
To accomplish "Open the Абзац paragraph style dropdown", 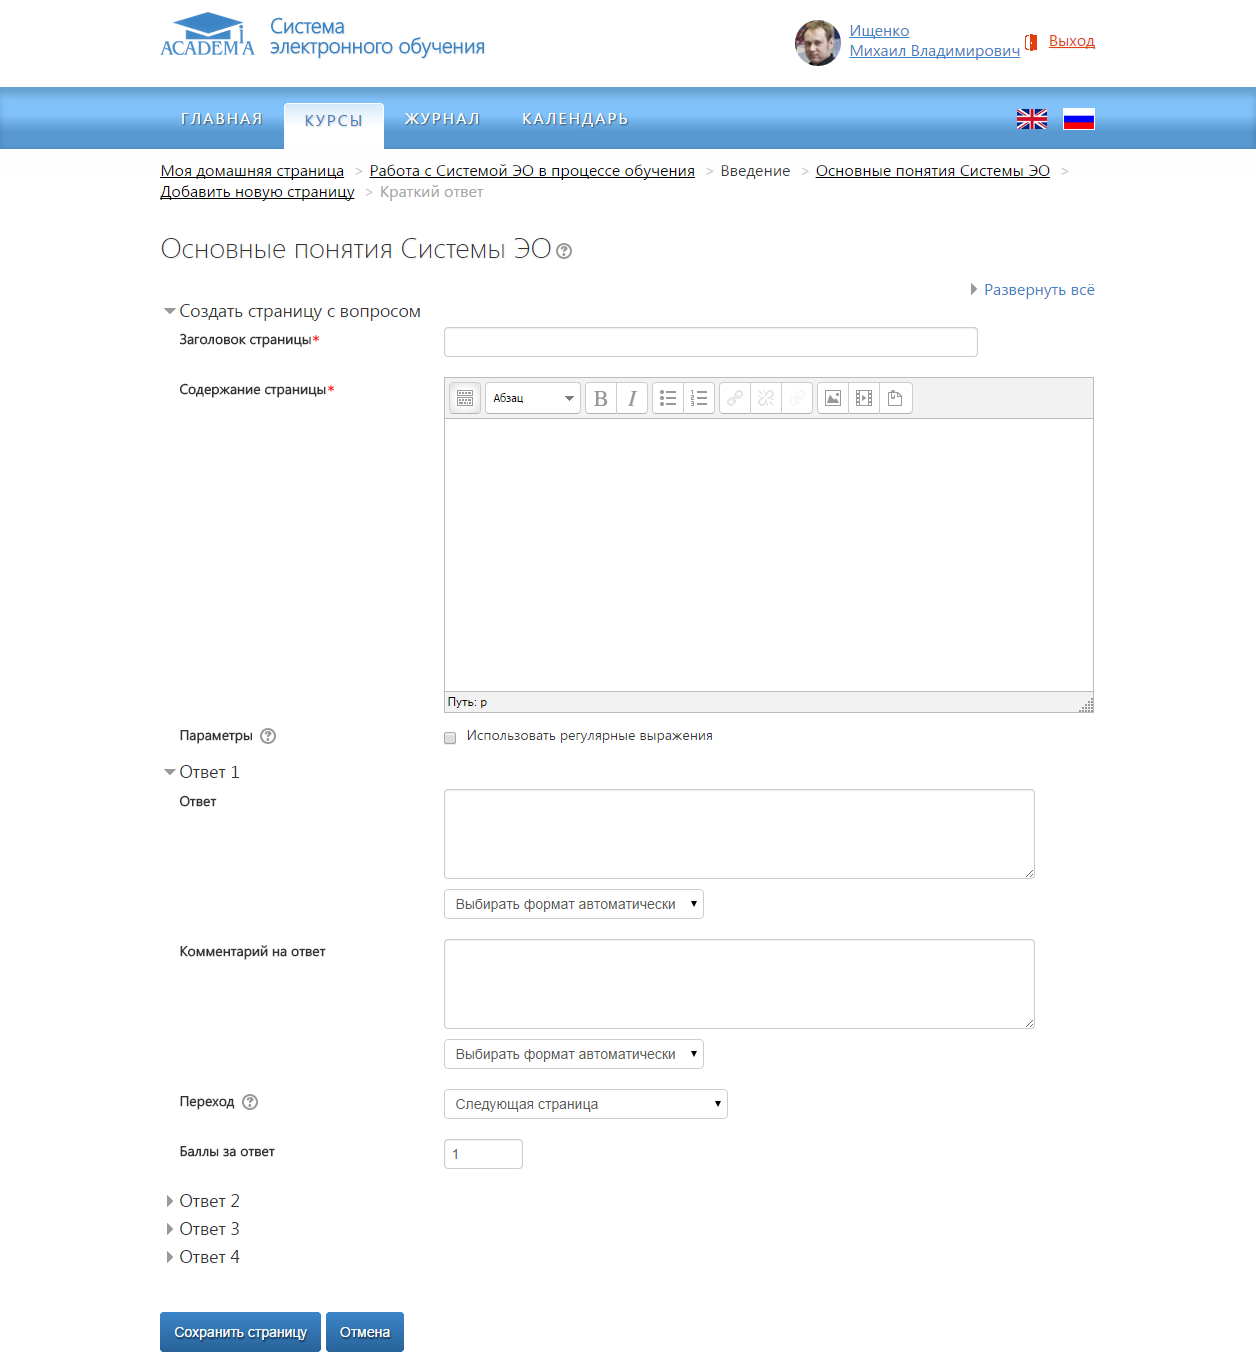I will 532,398.
